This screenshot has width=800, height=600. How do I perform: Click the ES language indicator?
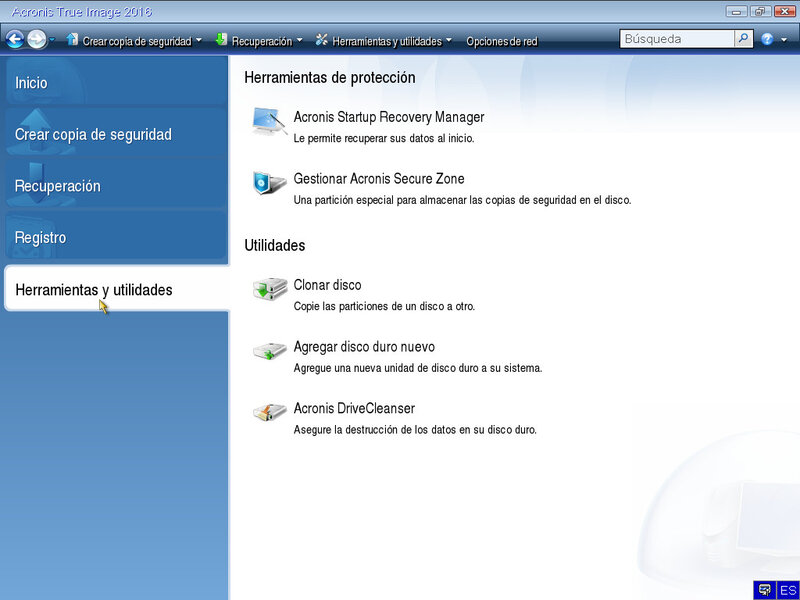tap(788, 591)
